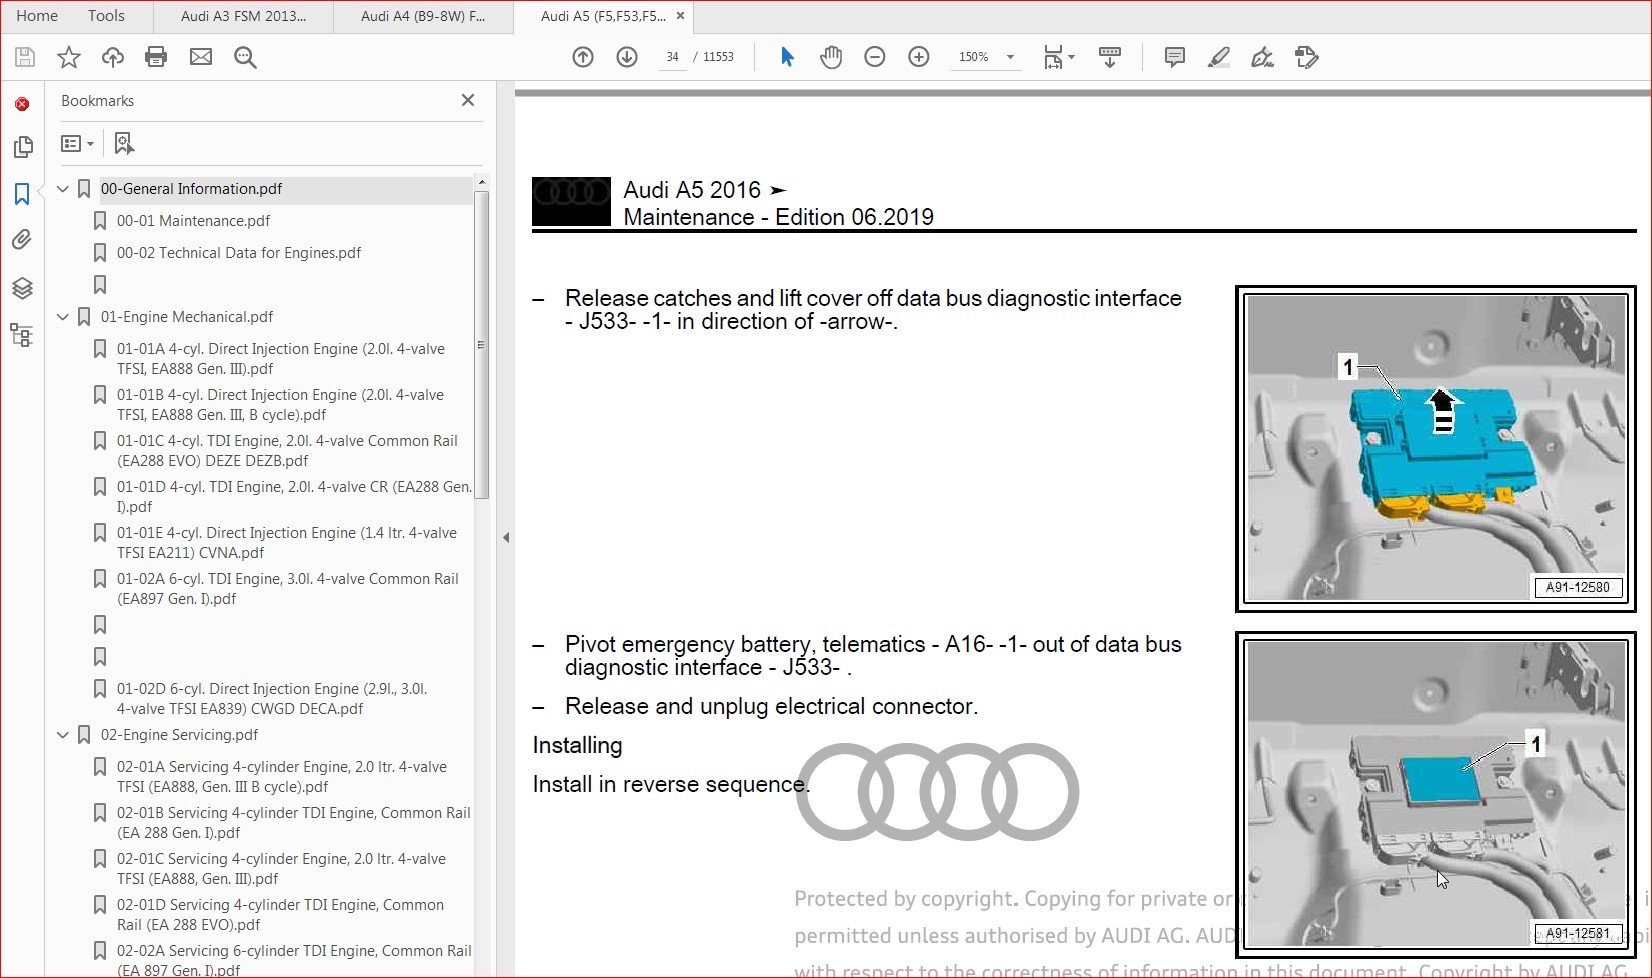The image size is (1652, 978).
Task: Collapse the 00-General Information.pdf bookmark
Action: click(x=63, y=189)
